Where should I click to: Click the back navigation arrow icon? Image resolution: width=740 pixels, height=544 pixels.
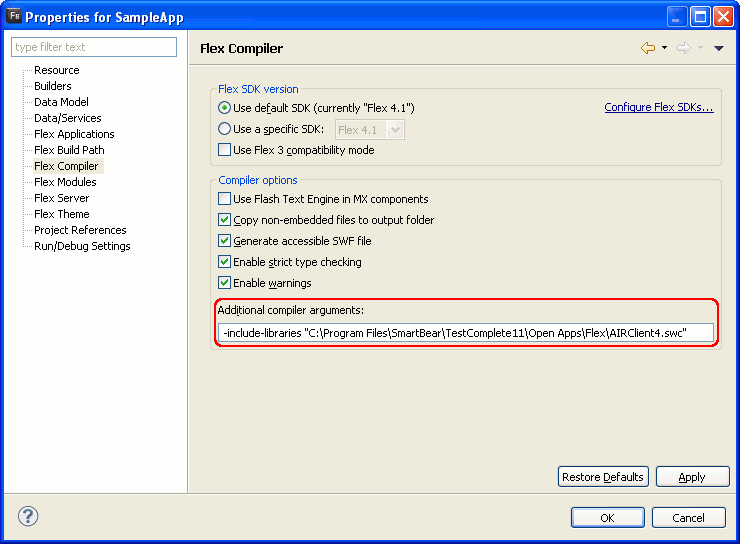pos(648,48)
